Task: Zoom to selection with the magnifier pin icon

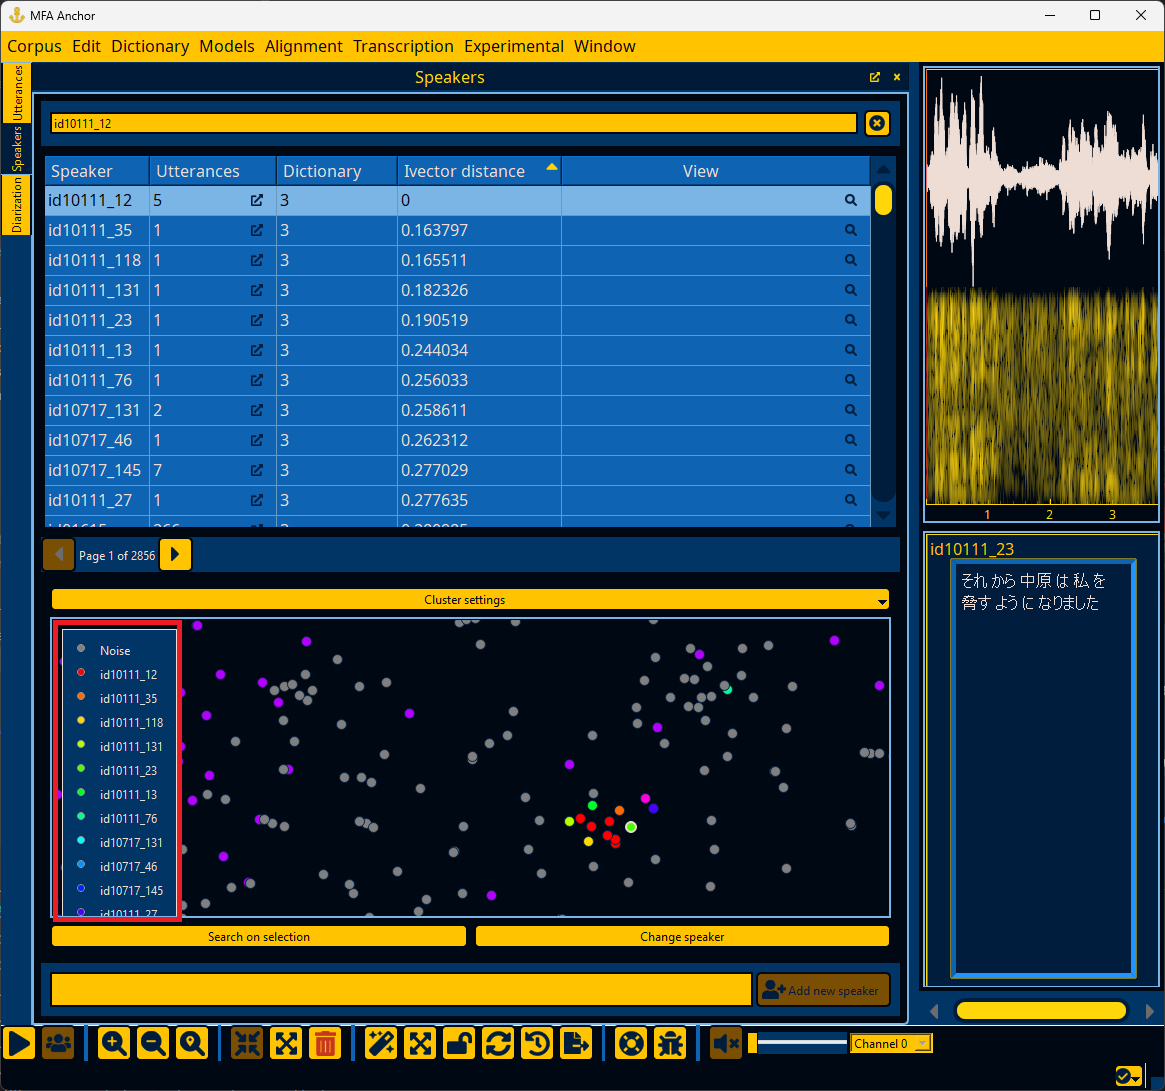Action: [192, 1043]
